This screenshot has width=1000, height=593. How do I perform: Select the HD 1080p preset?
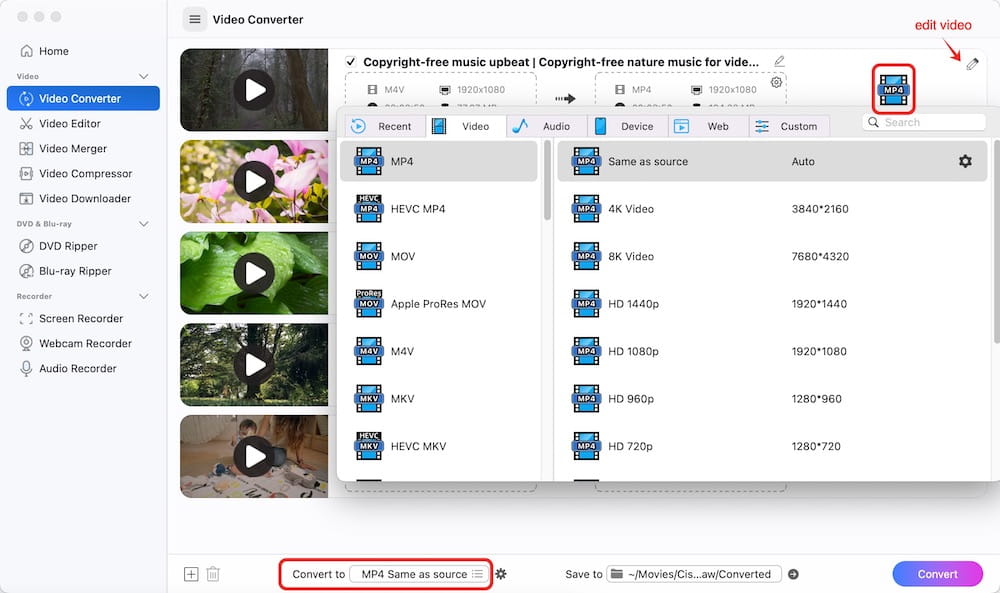click(x=772, y=351)
